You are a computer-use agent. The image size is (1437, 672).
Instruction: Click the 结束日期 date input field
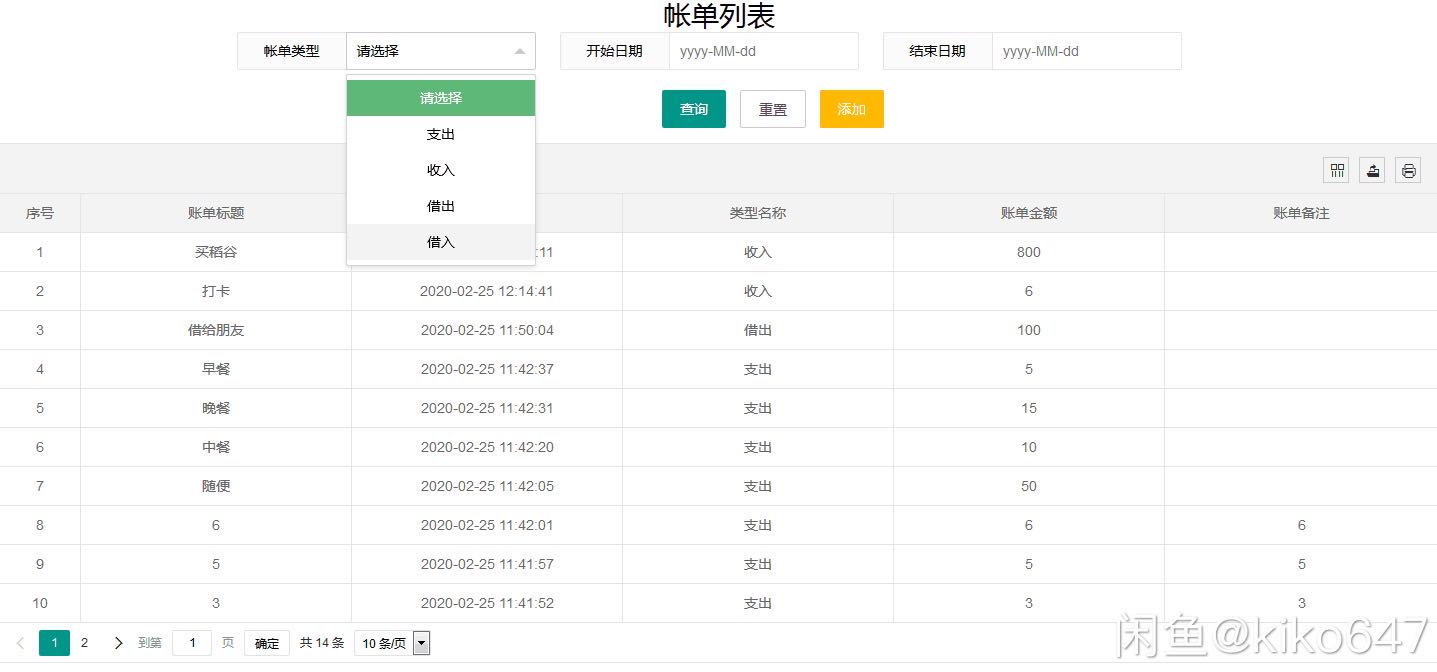click(1086, 50)
